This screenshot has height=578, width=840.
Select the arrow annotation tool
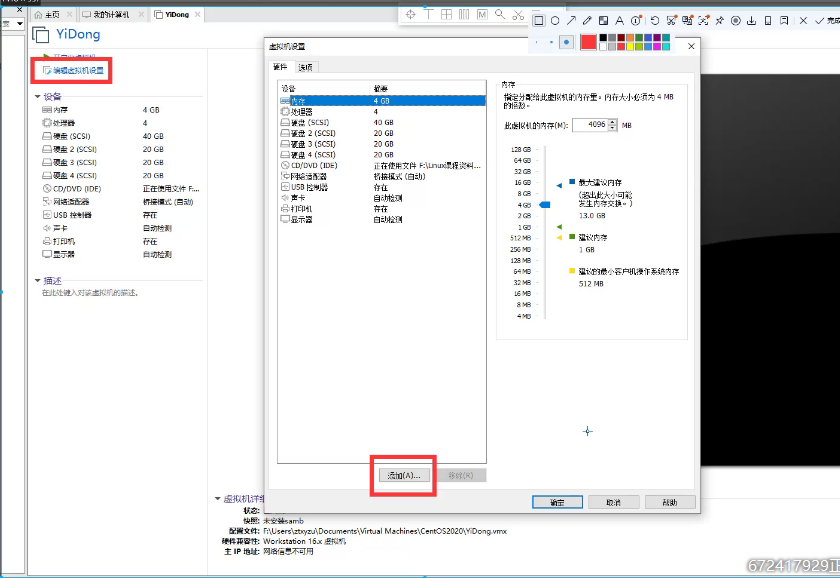pos(571,21)
